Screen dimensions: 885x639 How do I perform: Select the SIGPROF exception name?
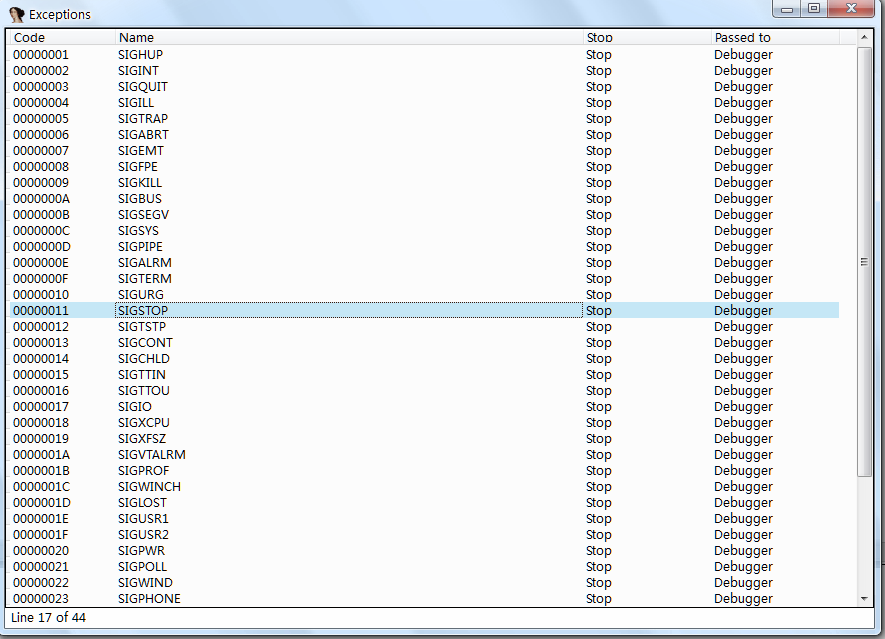click(144, 470)
